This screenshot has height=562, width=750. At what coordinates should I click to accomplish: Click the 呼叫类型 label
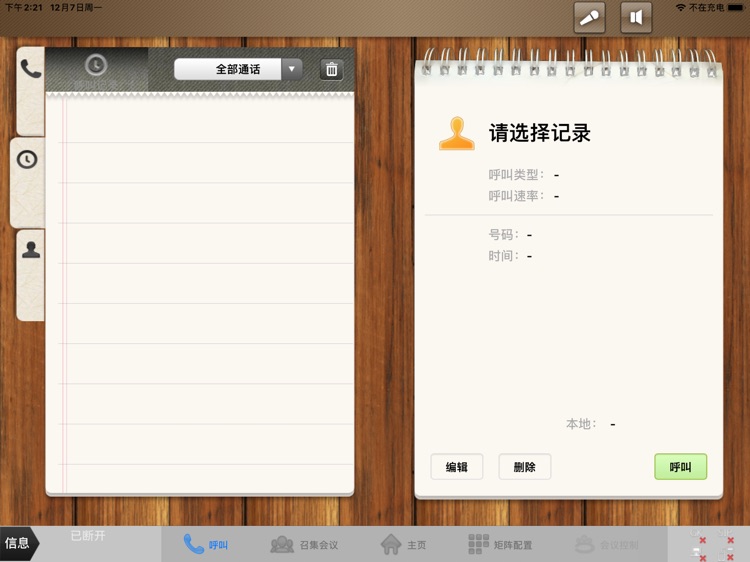click(x=516, y=175)
